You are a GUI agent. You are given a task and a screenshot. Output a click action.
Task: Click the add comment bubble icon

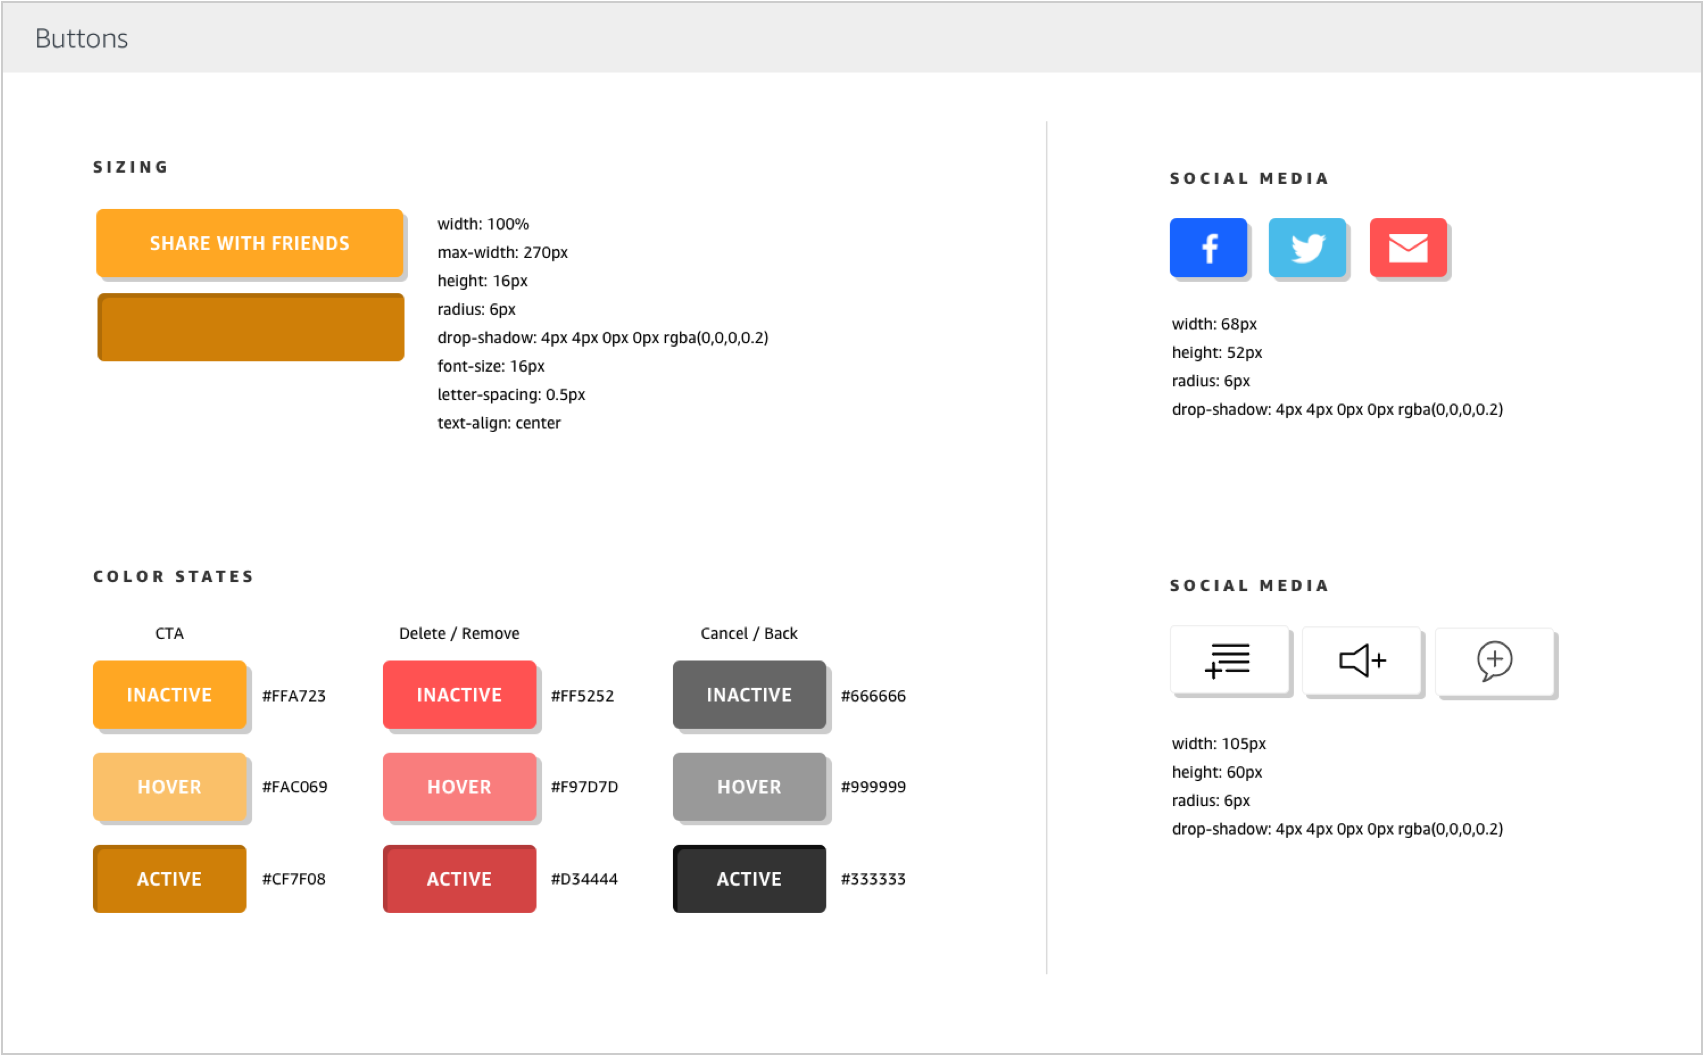[x=1494, y=661]
